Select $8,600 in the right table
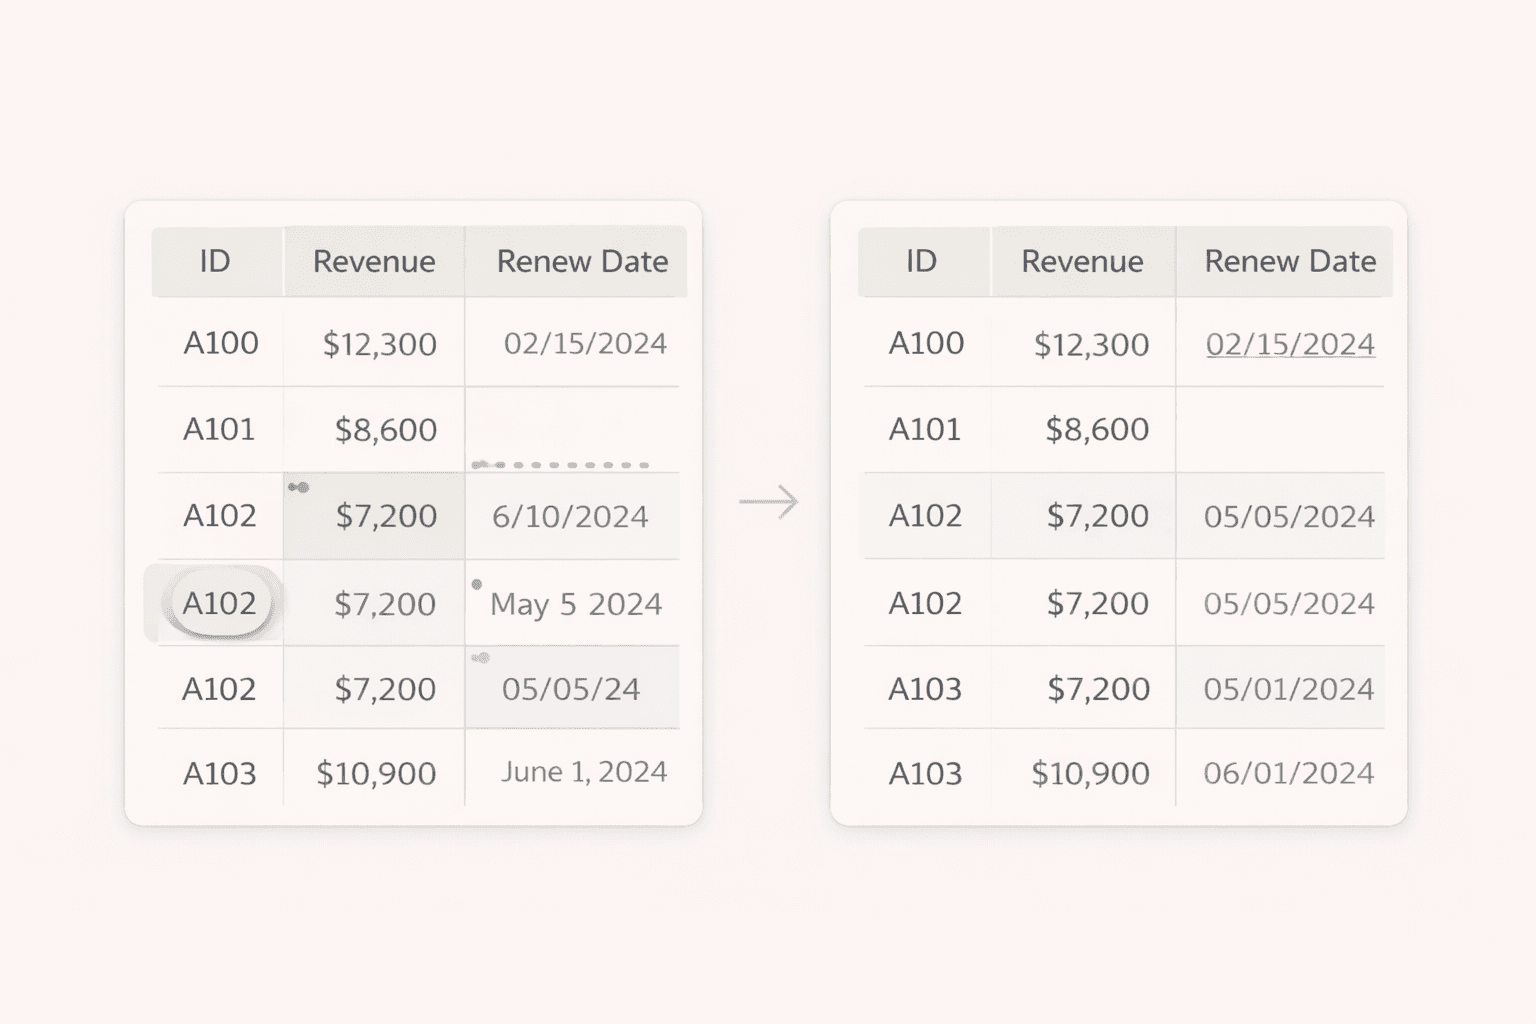 click(x=1097, y=430)
